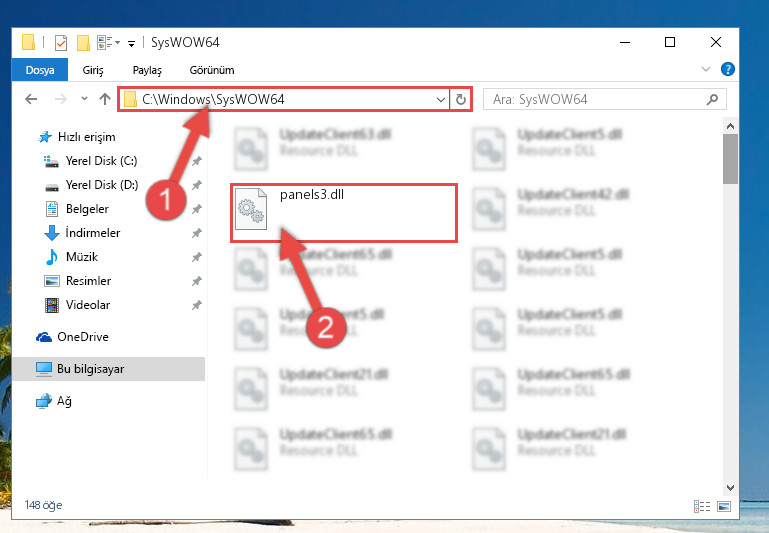Viewport: 769px width, 533px height.
Task: Click the Yerel Disk (C:) drive icon
Action: 51,161
